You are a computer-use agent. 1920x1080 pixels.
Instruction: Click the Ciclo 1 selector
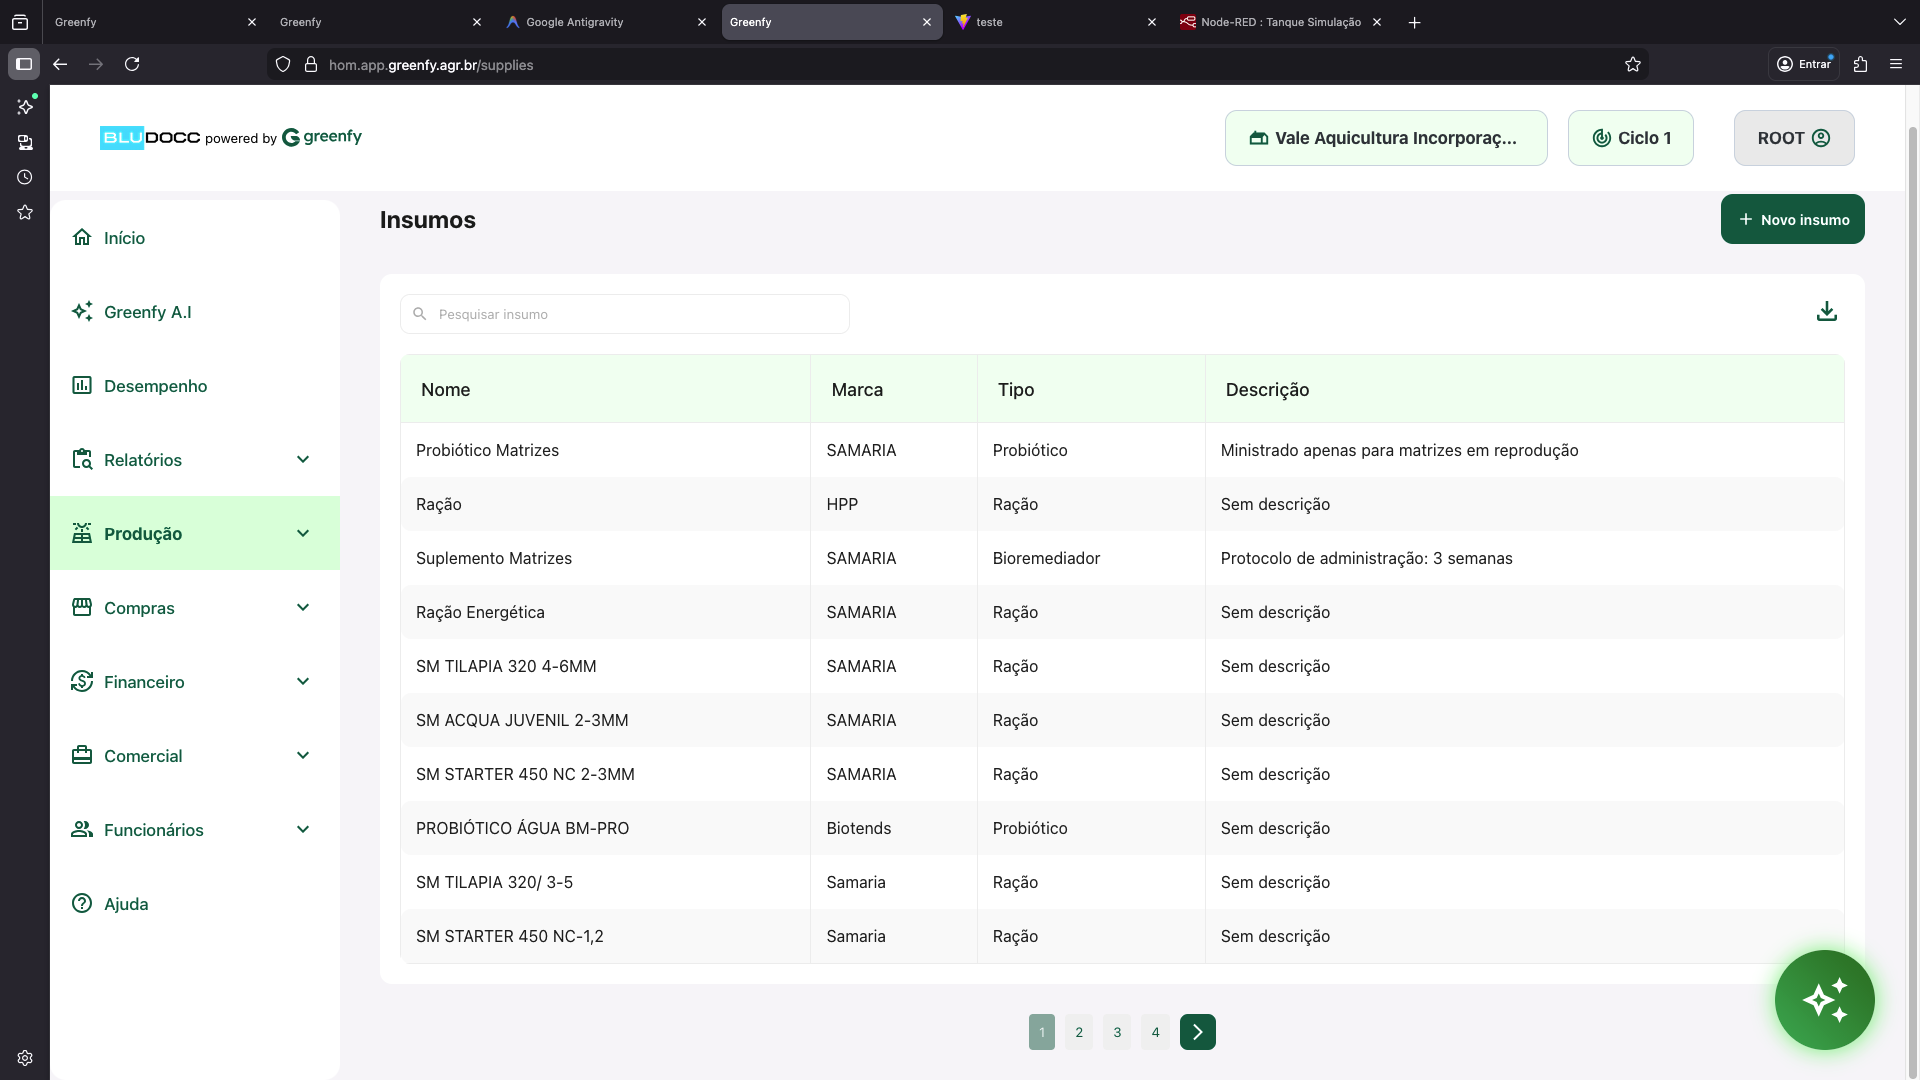[x=1630, y=138]
